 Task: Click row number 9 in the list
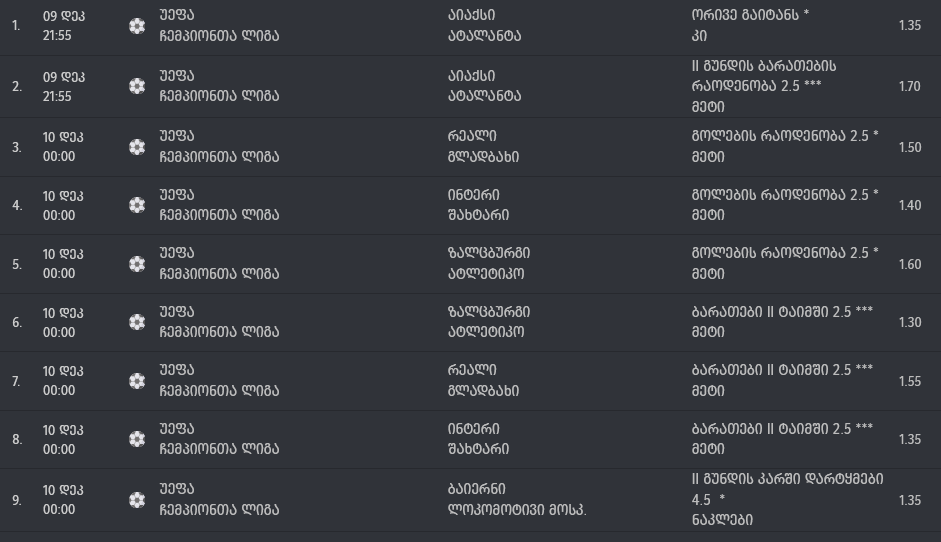click(16, 500)
